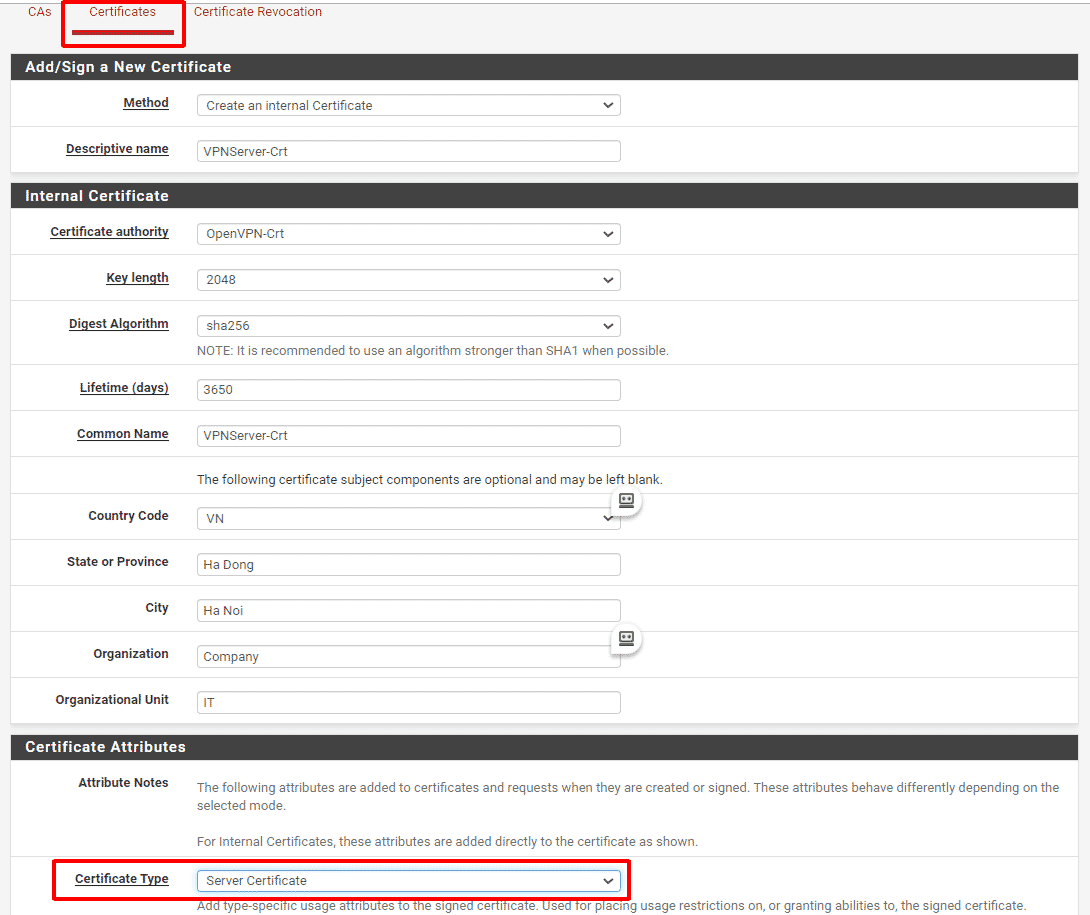This screenshot has width=1090, height=915.
Task: Select the Certificates tab
Action: pyautogui.click(x=123, y=12)
